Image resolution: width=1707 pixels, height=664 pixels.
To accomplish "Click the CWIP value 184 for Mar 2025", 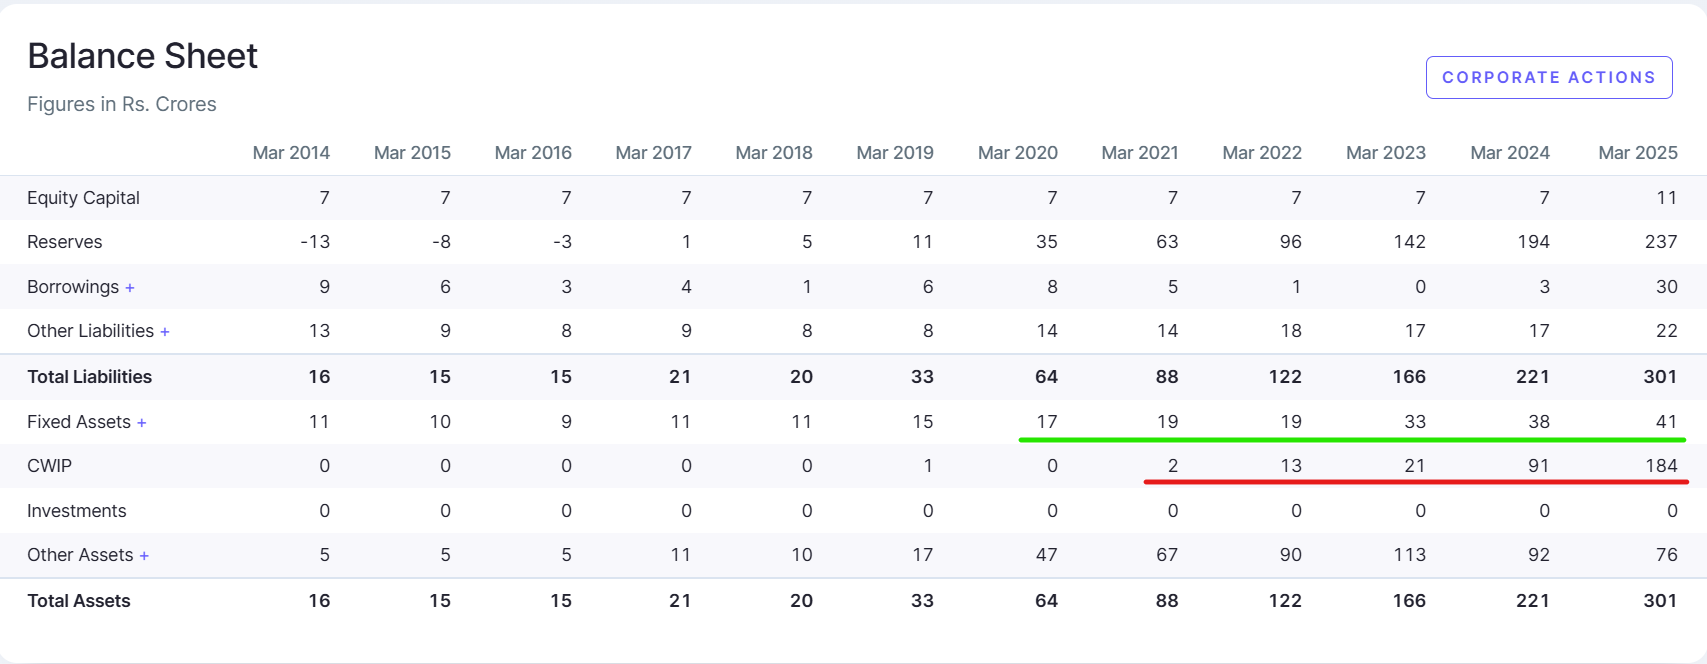I will pos(1661,466).
